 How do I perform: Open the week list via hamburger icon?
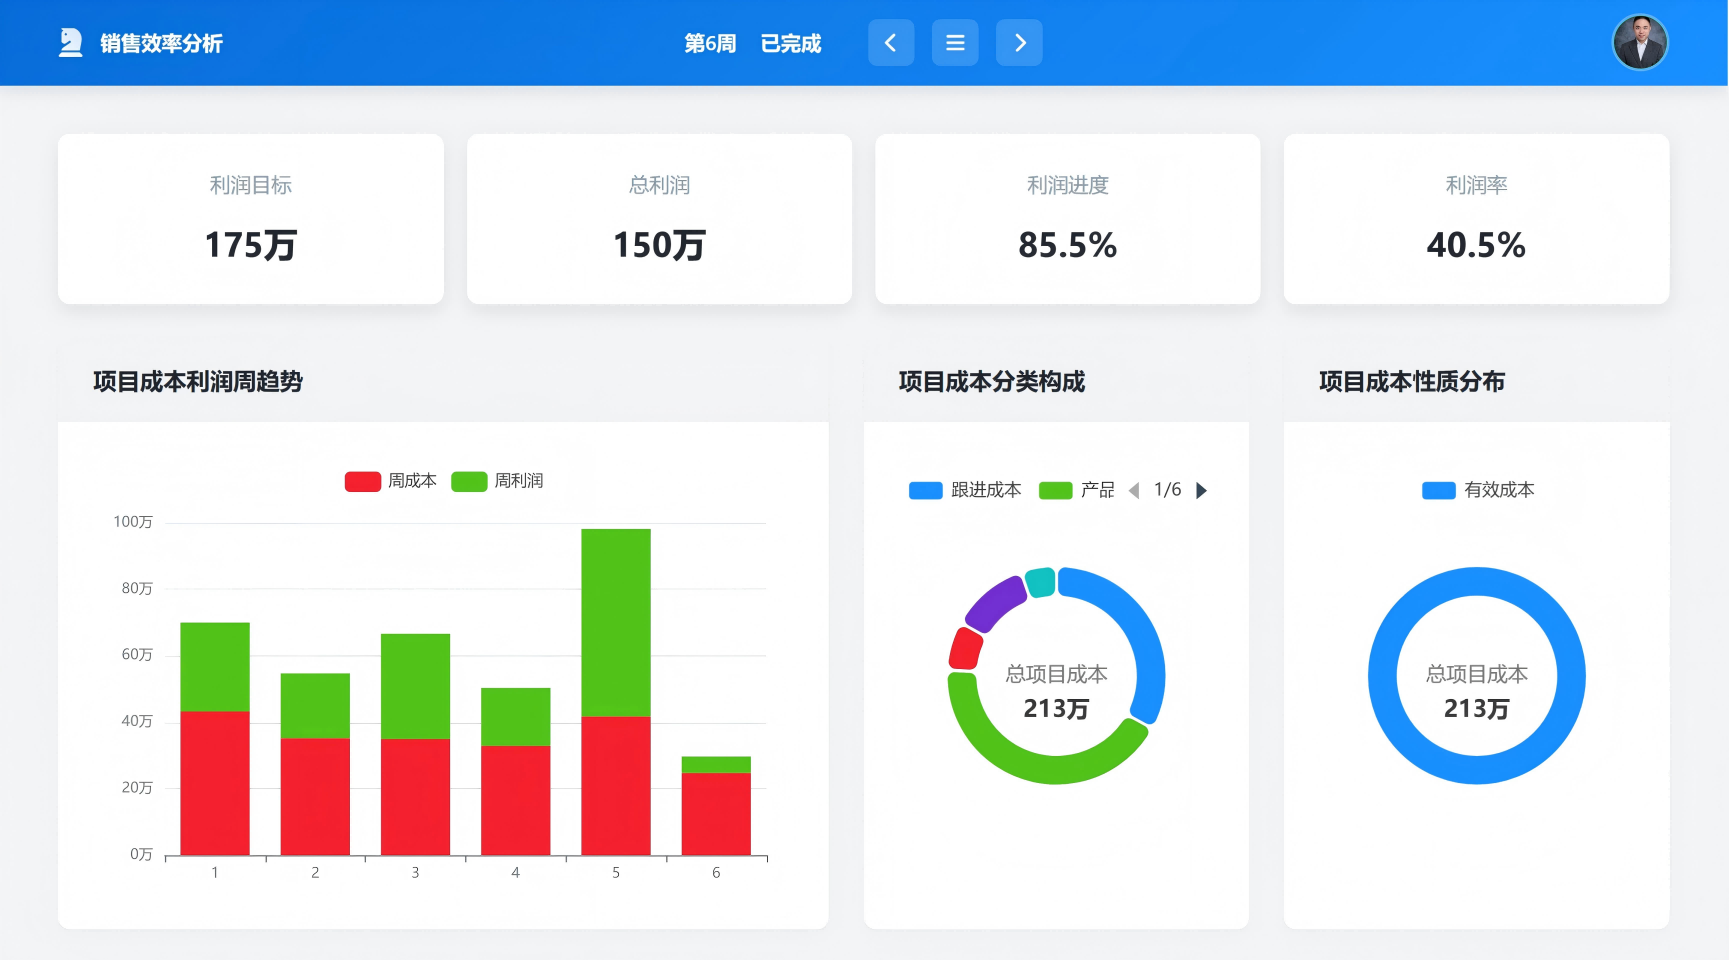(x=955, y=42)
